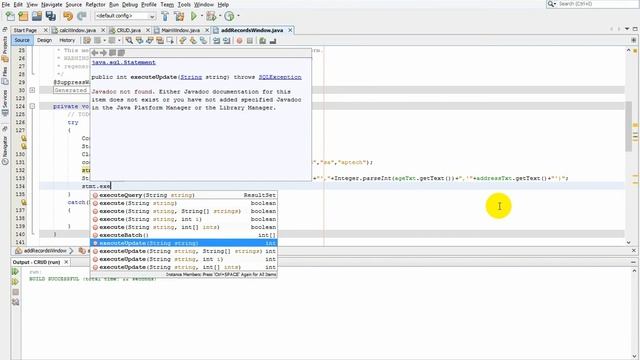640x360 pixels.
Task: Open the Profile Project dropdown arrow
Action: tap(238, 16)
